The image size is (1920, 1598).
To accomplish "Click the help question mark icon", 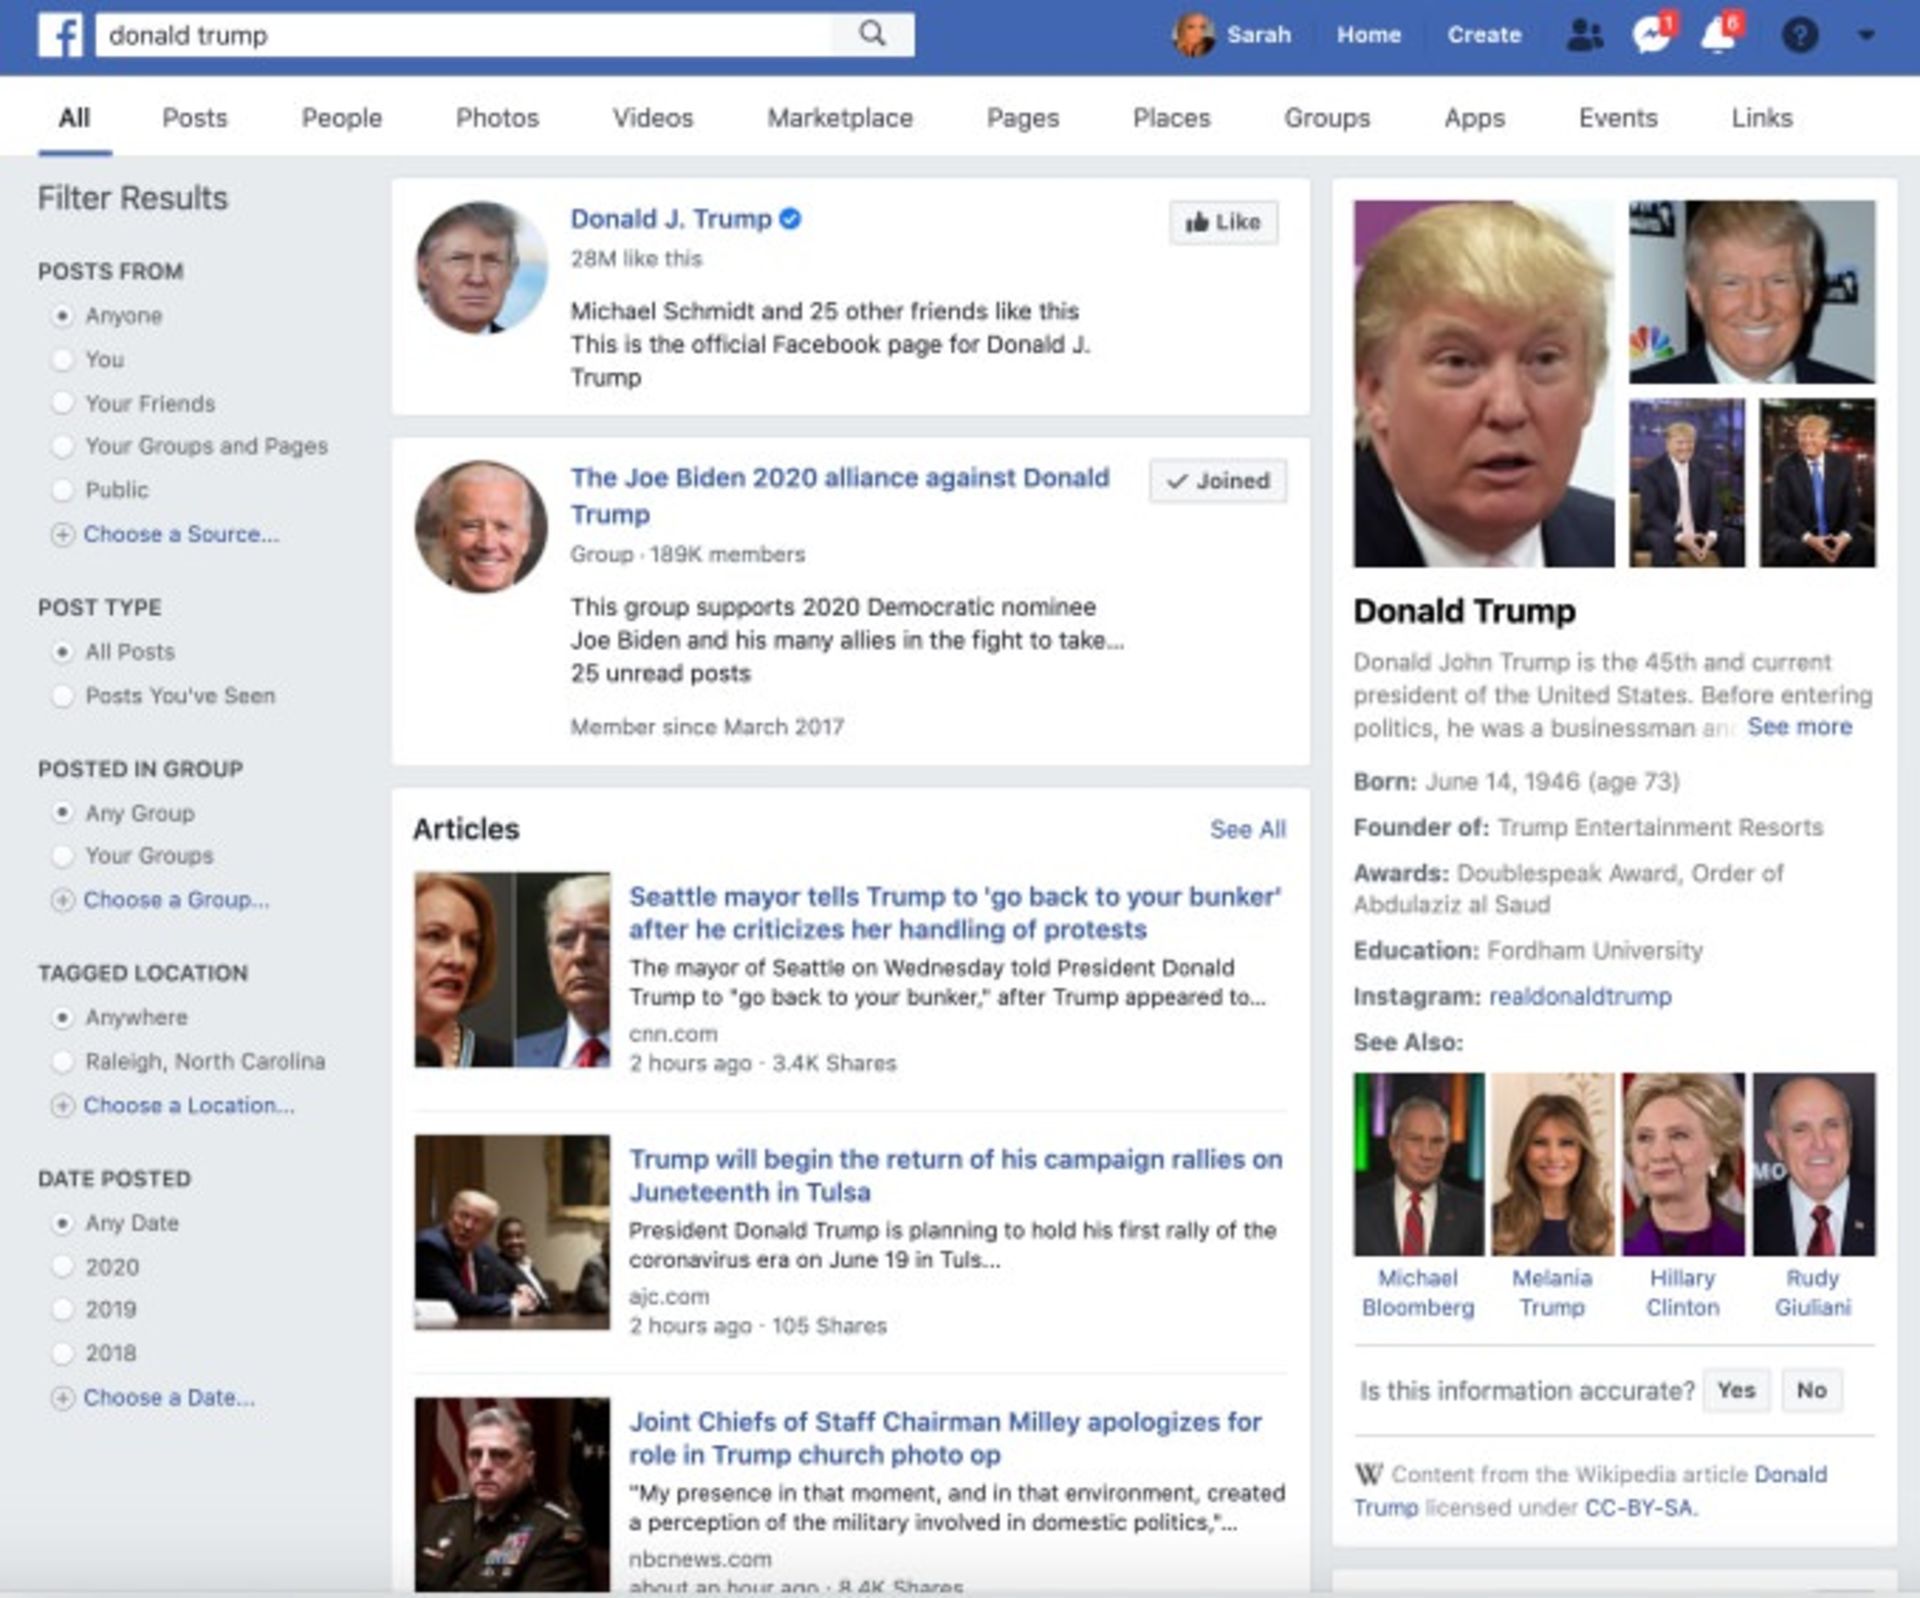I will coord(1799,35).
